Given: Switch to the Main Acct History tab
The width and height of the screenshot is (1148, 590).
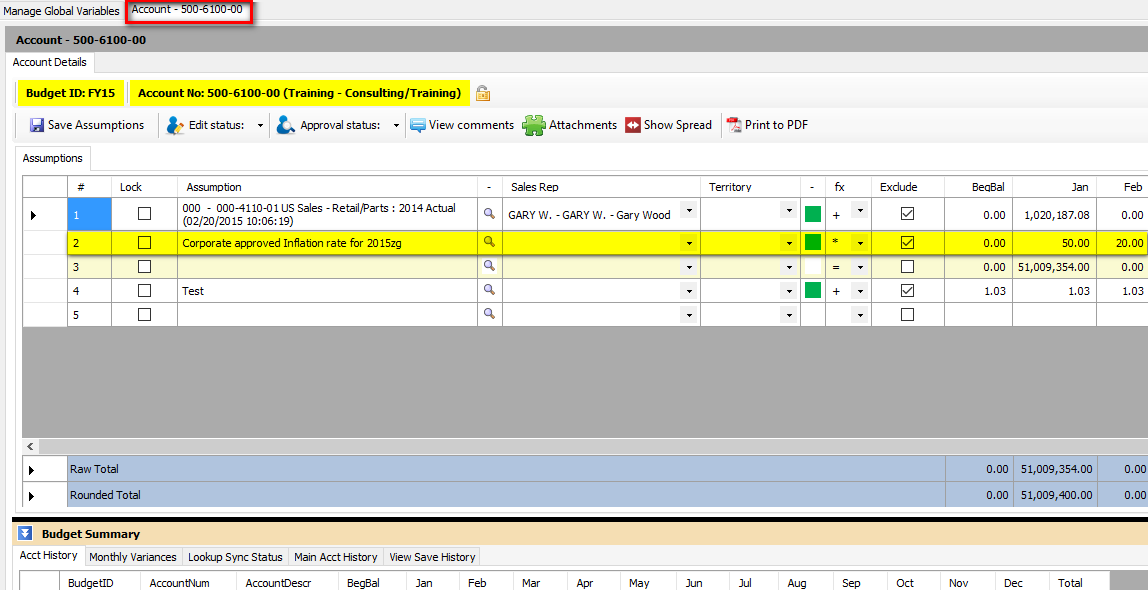Looking at the screenshot, I should pyautogui.click(x=336, y=557).
